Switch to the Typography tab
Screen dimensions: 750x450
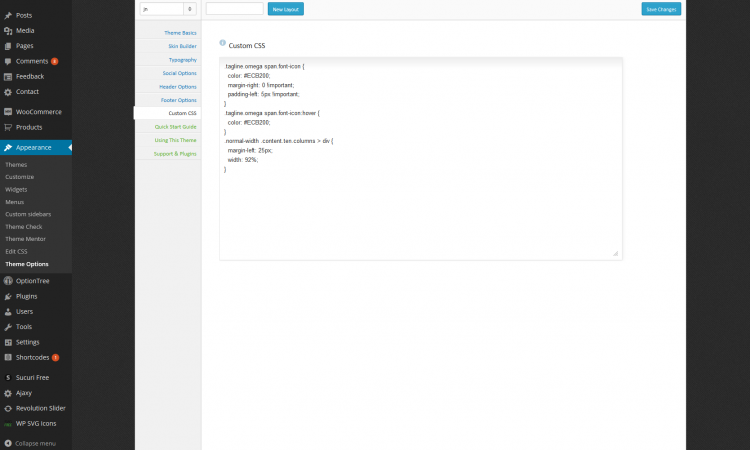tap(180, 60)
